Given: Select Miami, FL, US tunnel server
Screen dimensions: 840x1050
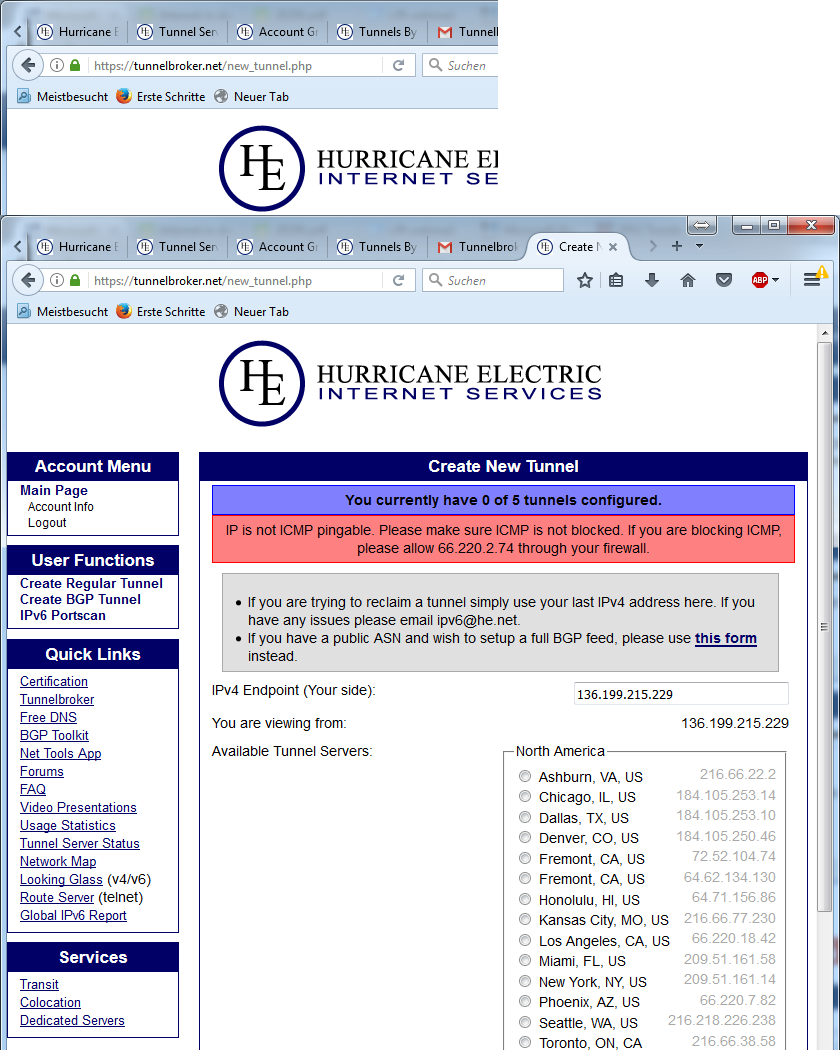Looking at the screenshot, I should coord(525,960).
